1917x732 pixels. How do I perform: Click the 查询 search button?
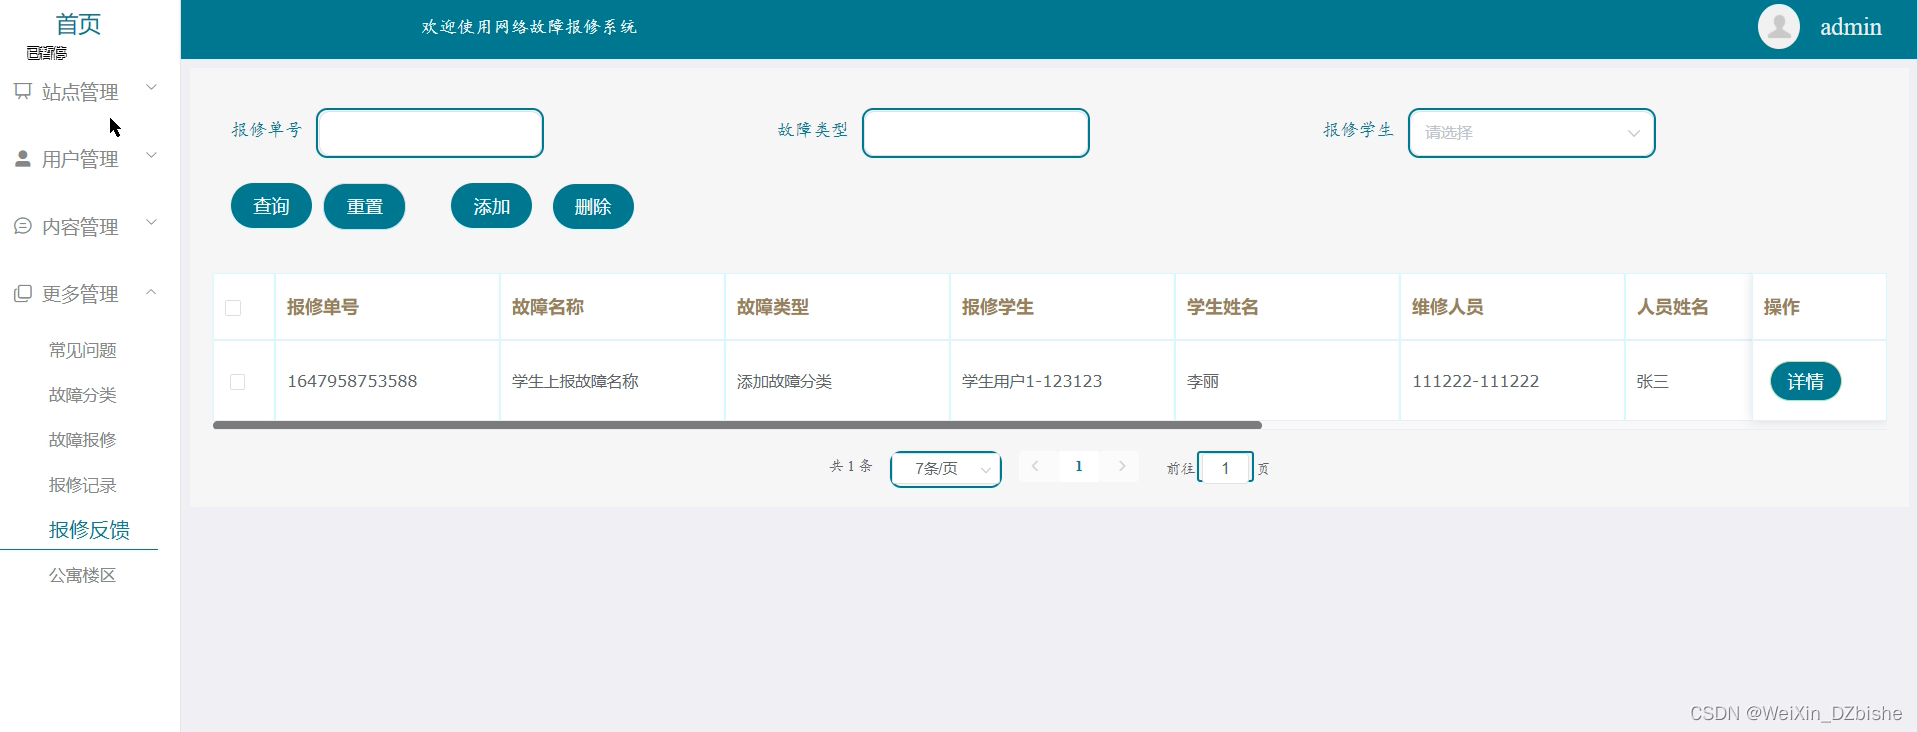coord(271,206)
